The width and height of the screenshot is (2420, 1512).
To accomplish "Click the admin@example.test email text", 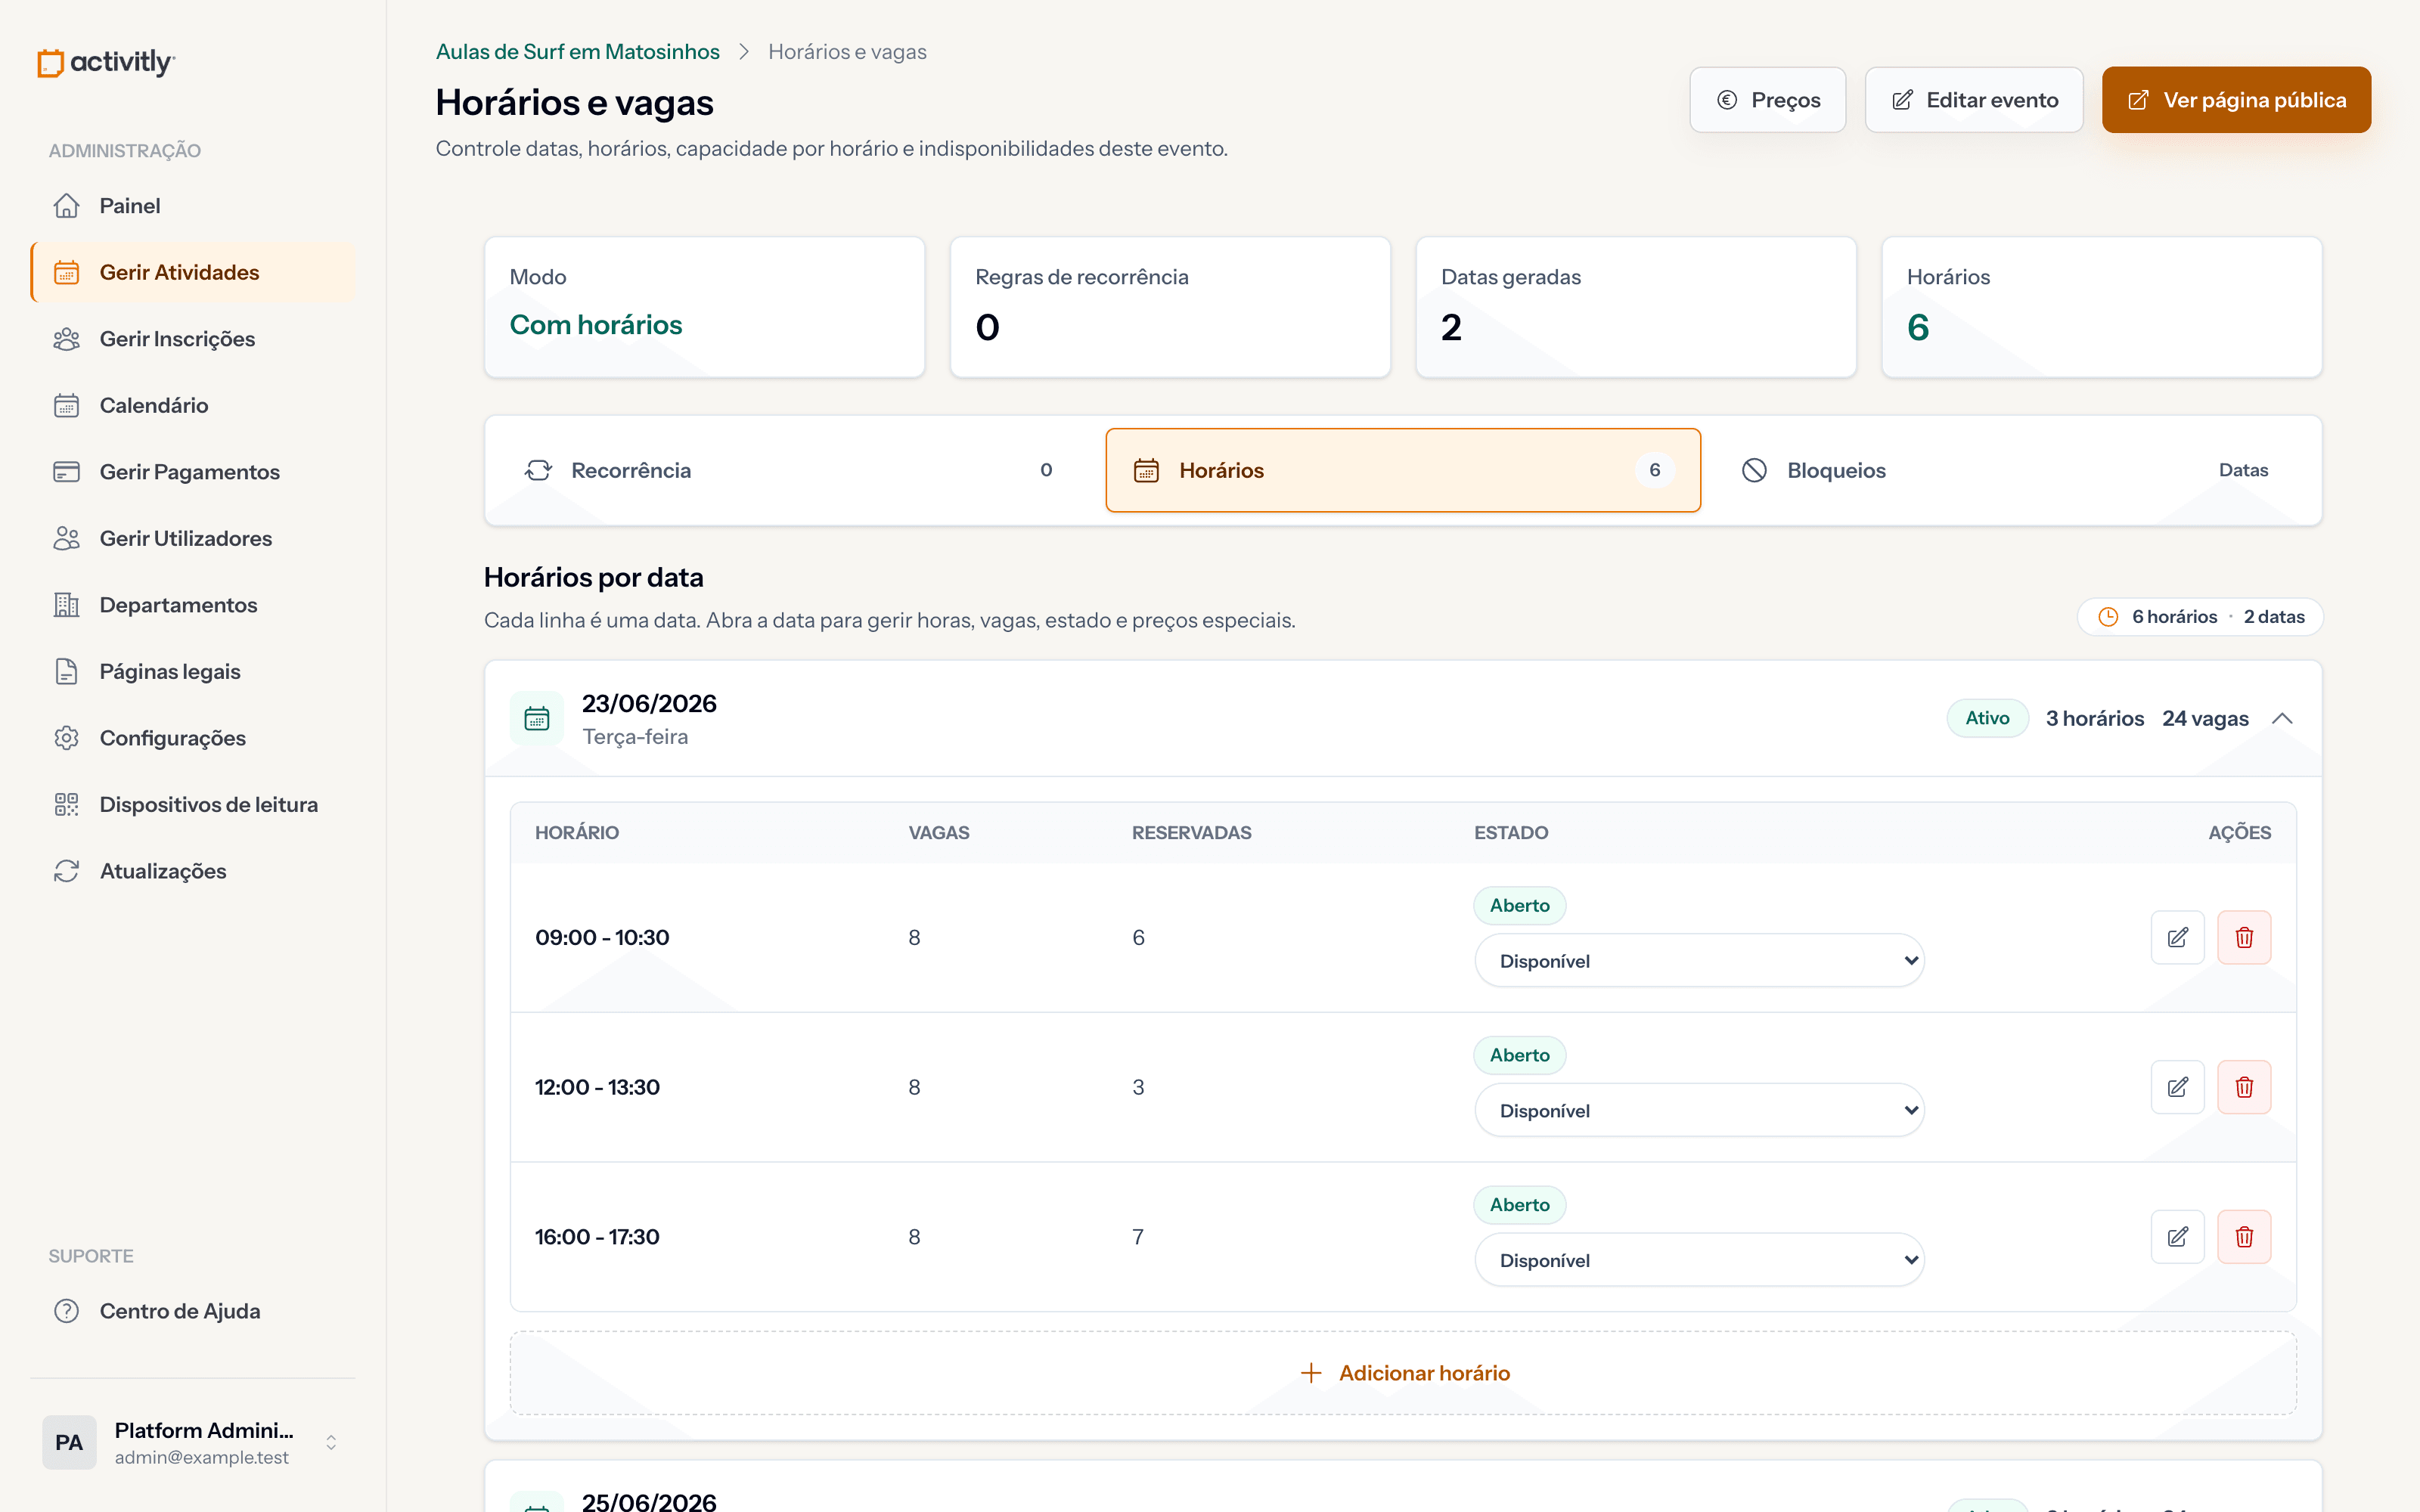I will pyautogui.click(x=202, y=1458).
